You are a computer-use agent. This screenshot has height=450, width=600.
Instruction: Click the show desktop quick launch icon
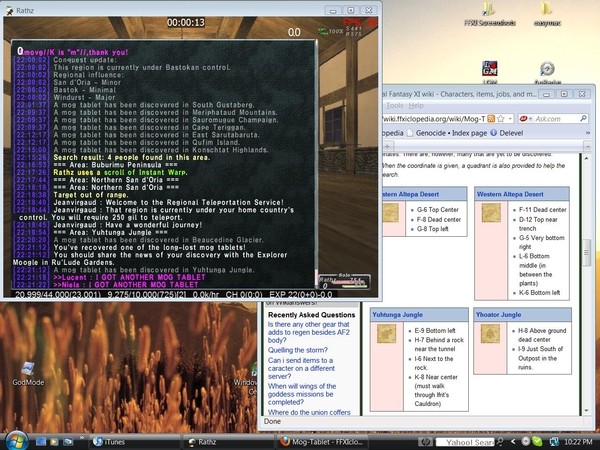pyautogui.click(x=41, y=442)
